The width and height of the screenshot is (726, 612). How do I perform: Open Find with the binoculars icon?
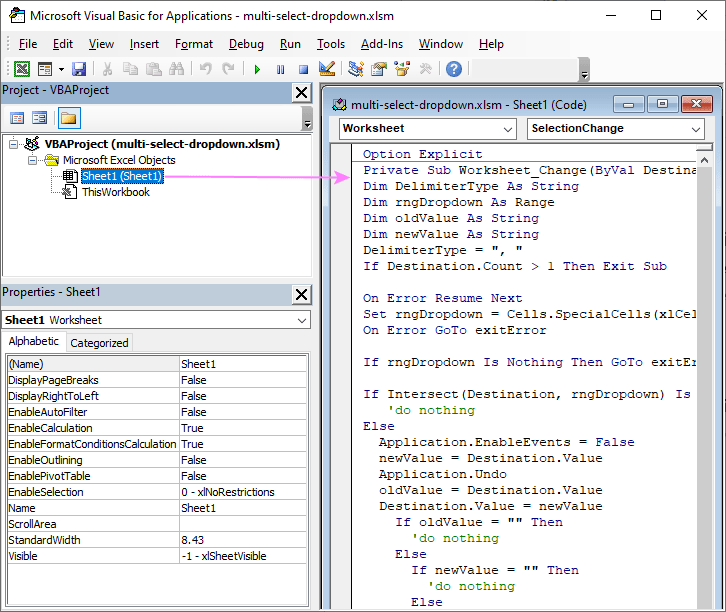coord(176,69)
